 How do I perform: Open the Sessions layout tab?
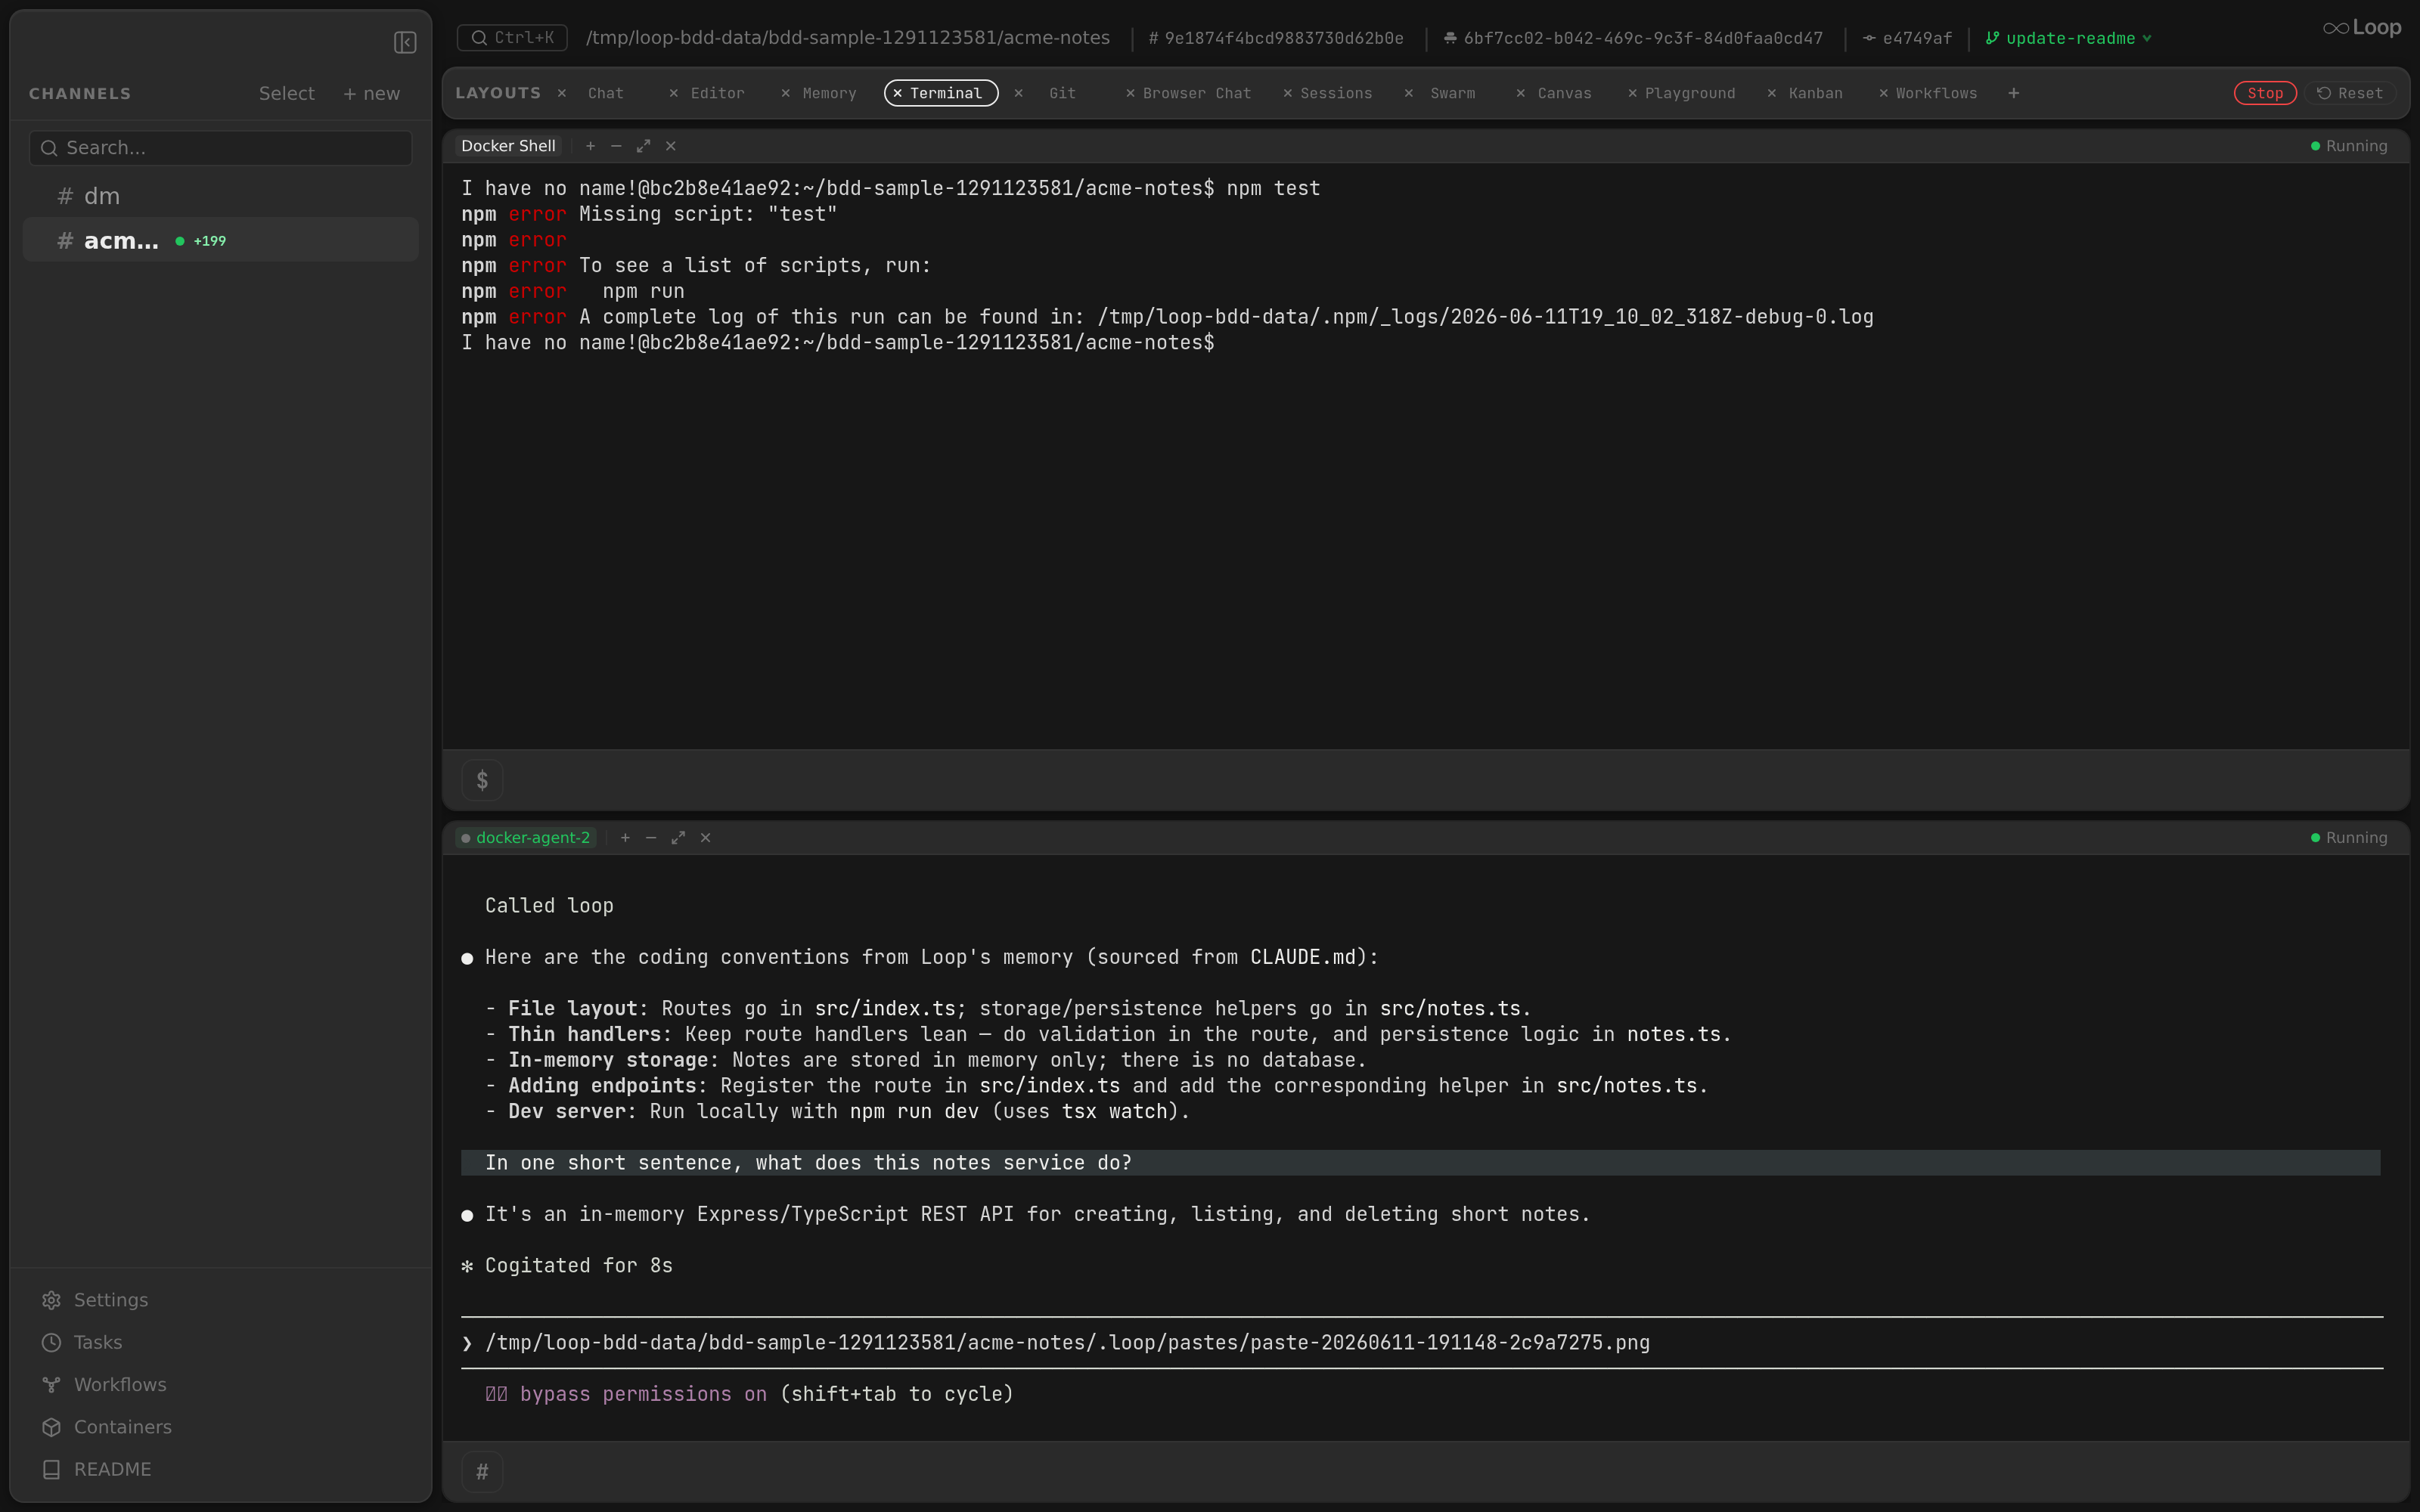tap(1335, 93)
